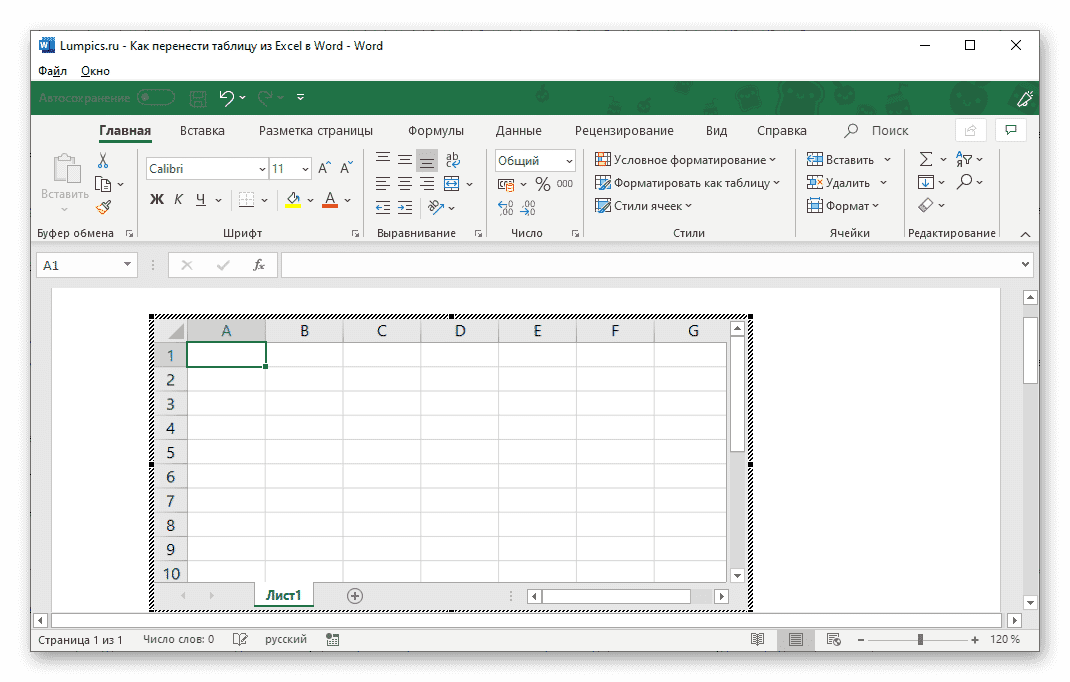Click the Percent style icon
This screenshot has height=682, width=1070.
pyautogui.click(x=543, y=184)
